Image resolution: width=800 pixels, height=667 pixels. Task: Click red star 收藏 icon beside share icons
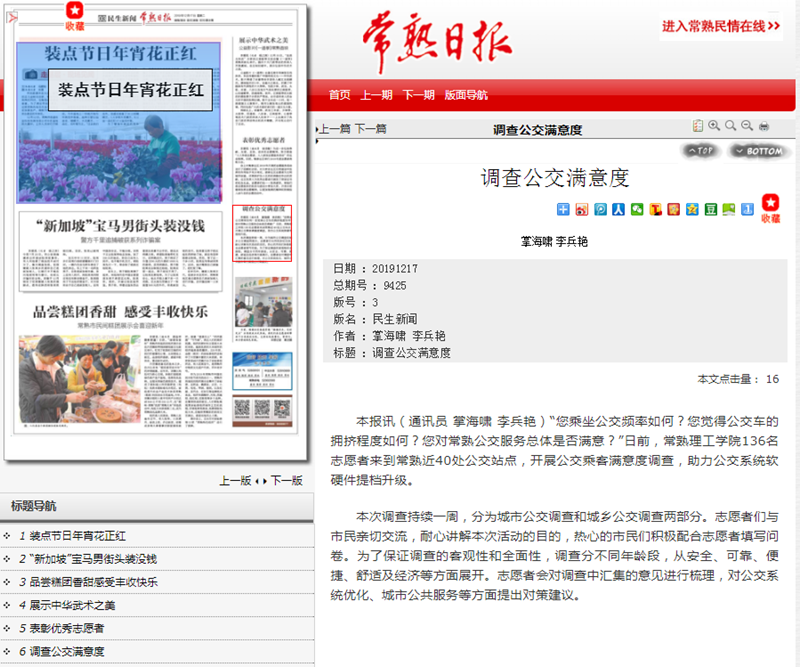click(x=770, y=208)
